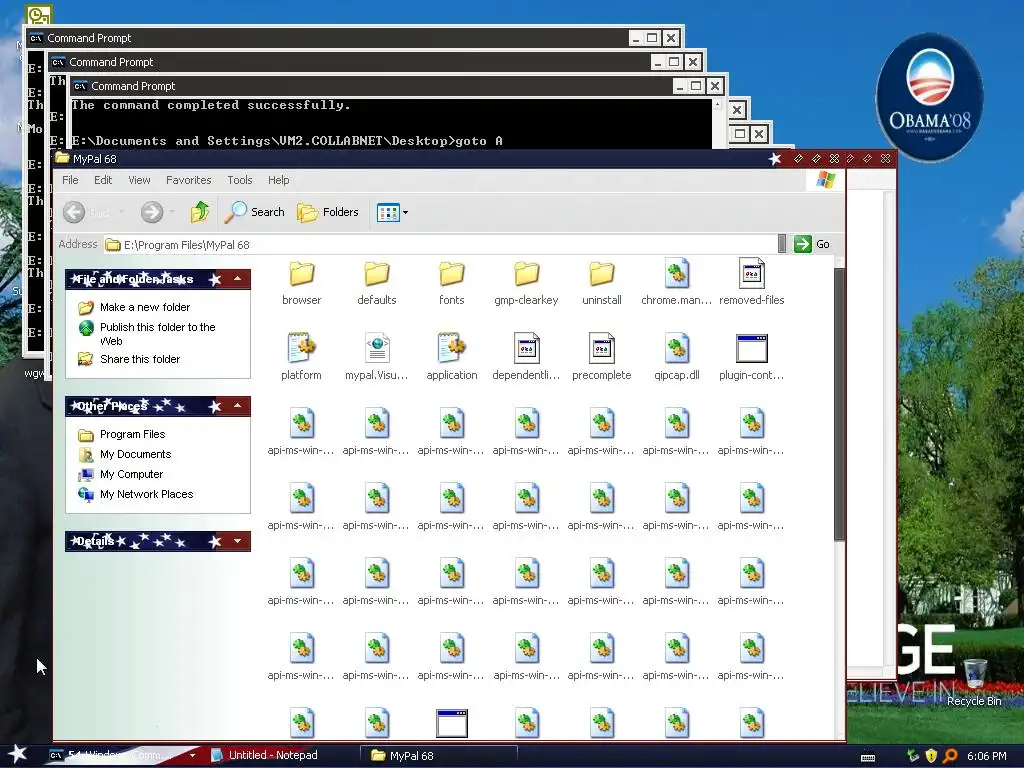
Task: Open the Favorites menu
Action: (x=189, y=180)
